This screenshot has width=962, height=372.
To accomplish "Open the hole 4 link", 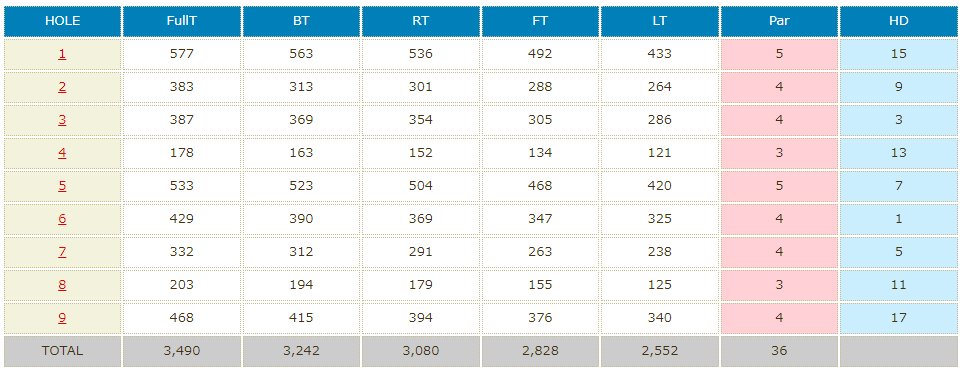I will tap(62, 153).
